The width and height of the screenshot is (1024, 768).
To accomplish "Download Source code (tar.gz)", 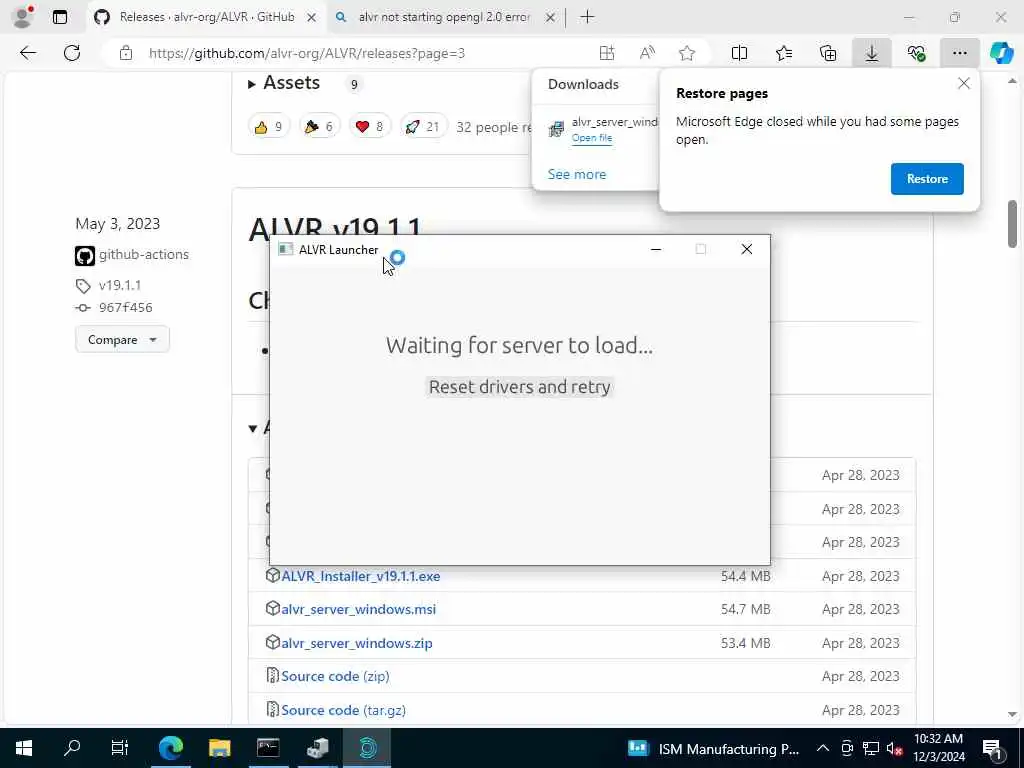I will 344,711.
